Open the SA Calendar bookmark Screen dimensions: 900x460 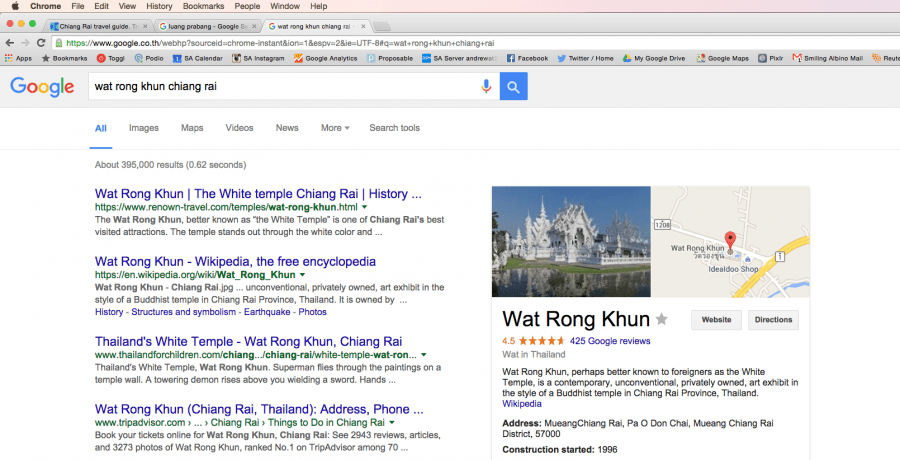197,58
